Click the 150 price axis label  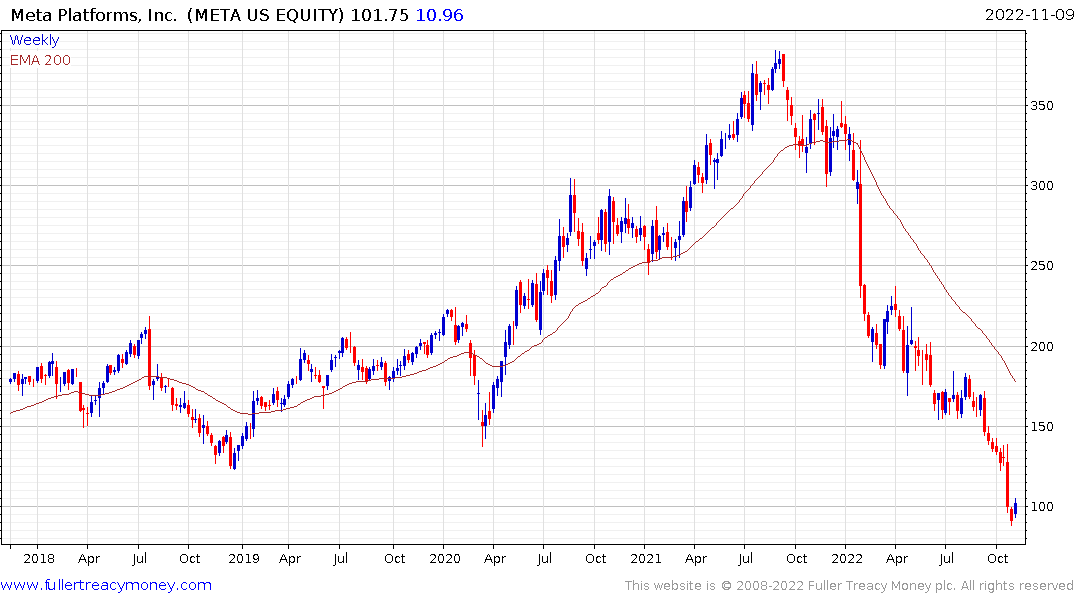click(1042, 427)
